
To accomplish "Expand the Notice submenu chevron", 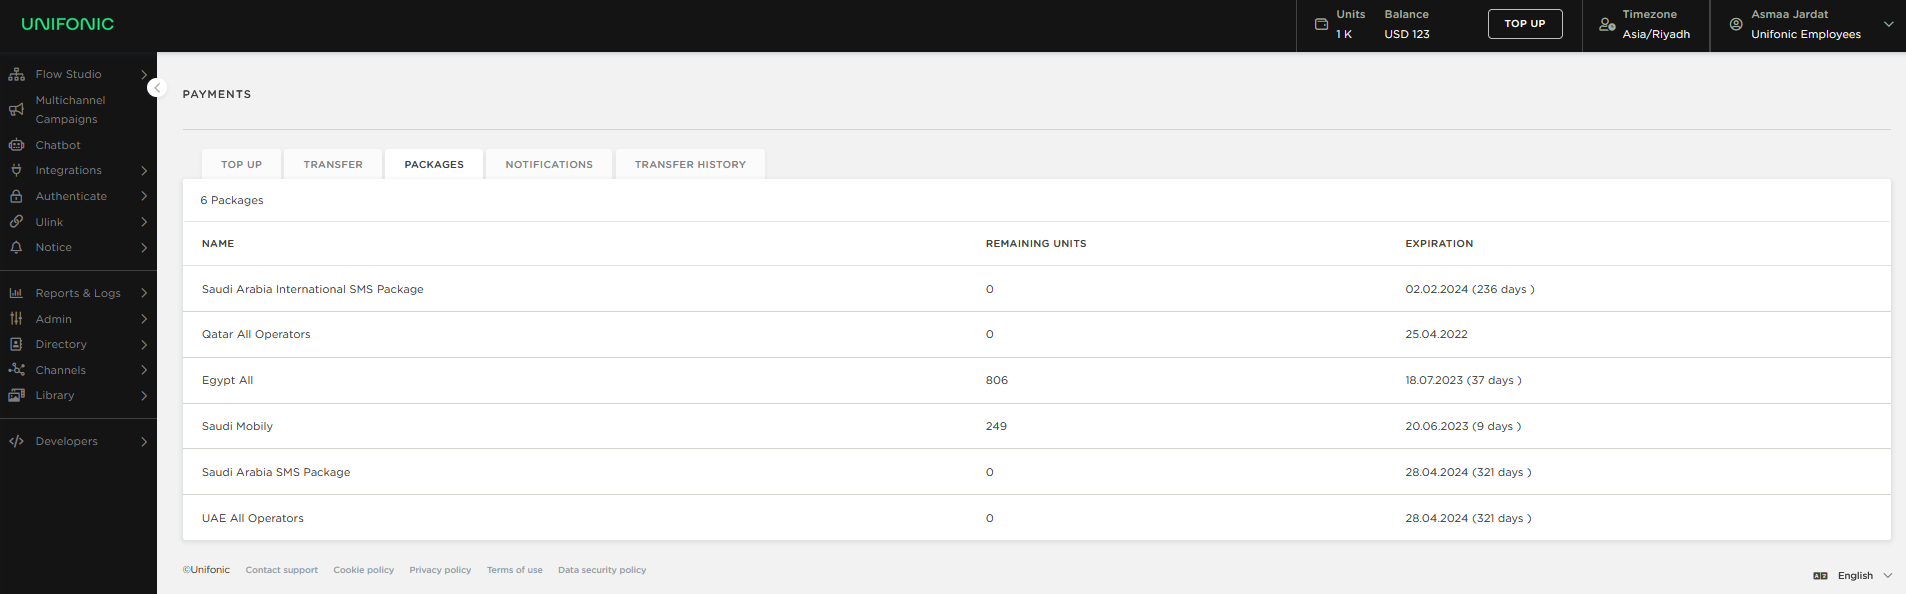I will click(144, 248).
